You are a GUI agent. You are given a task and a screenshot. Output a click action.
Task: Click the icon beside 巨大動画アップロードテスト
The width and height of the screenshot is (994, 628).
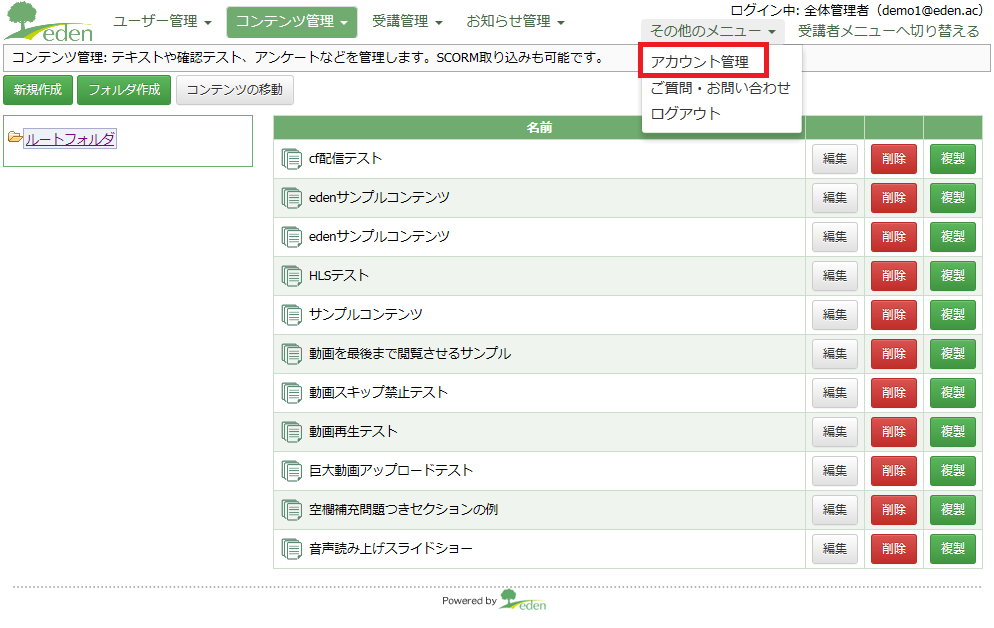coord(292,471)
